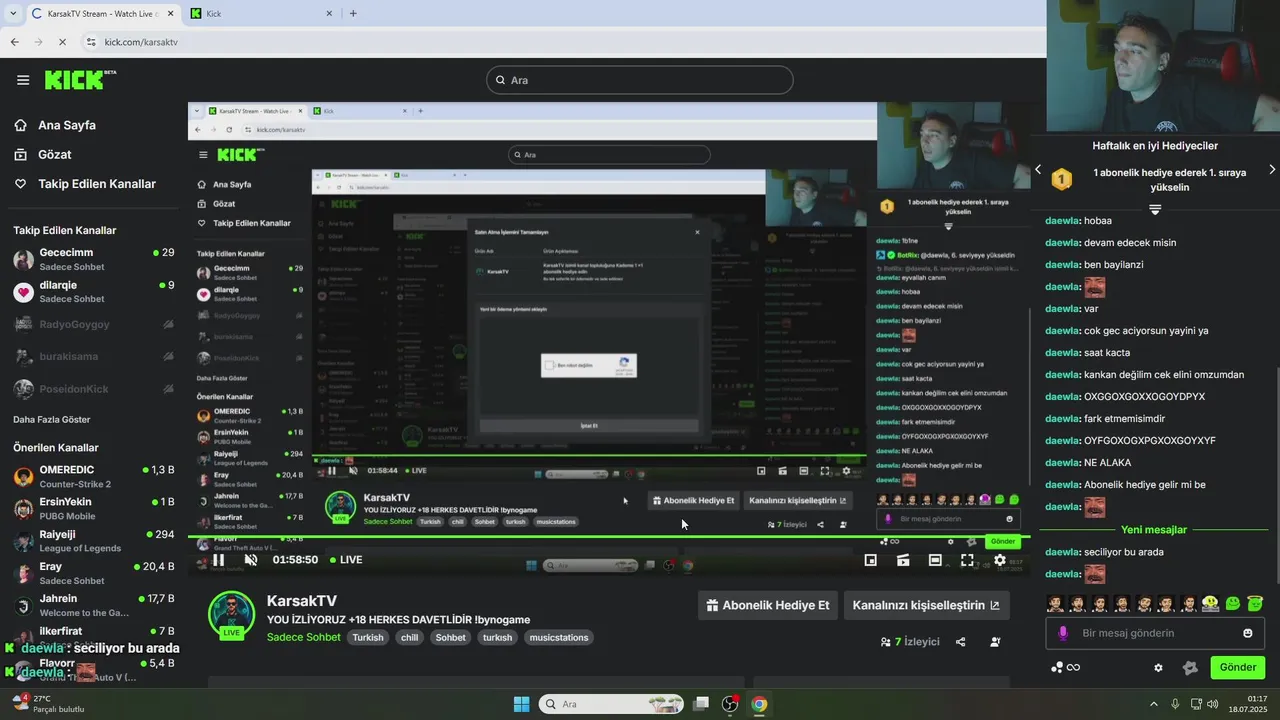This screenshot has height=720, width=1280.
Task: Open Takip Edilen Kanallar menu item
Action: coord(96,184)
